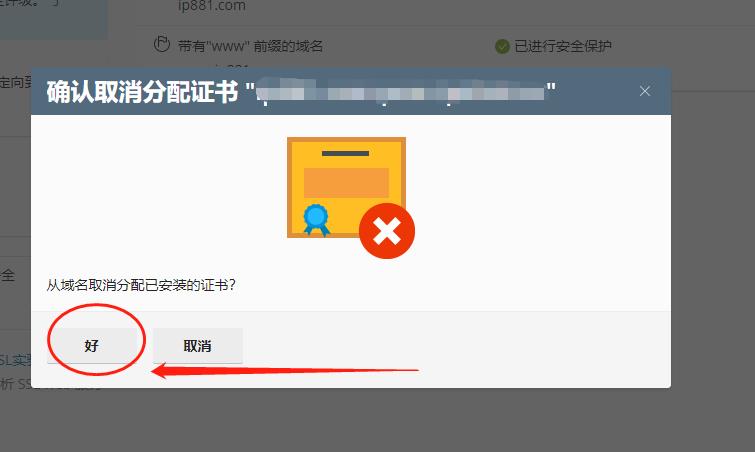The width and height of the screenshot is (755, 452).
Task: Click the green checkmark security icon
Action: [502, 46]
